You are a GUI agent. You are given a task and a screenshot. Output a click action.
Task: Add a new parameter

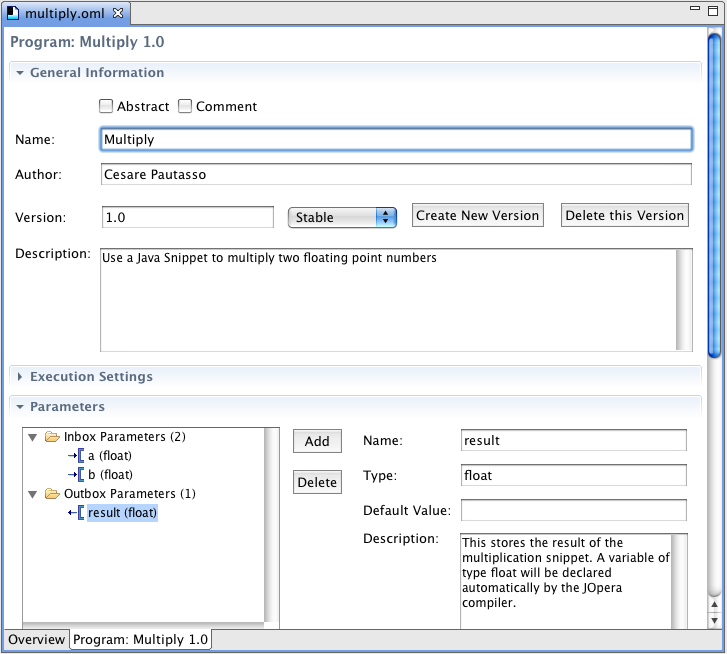click(317, 441)
